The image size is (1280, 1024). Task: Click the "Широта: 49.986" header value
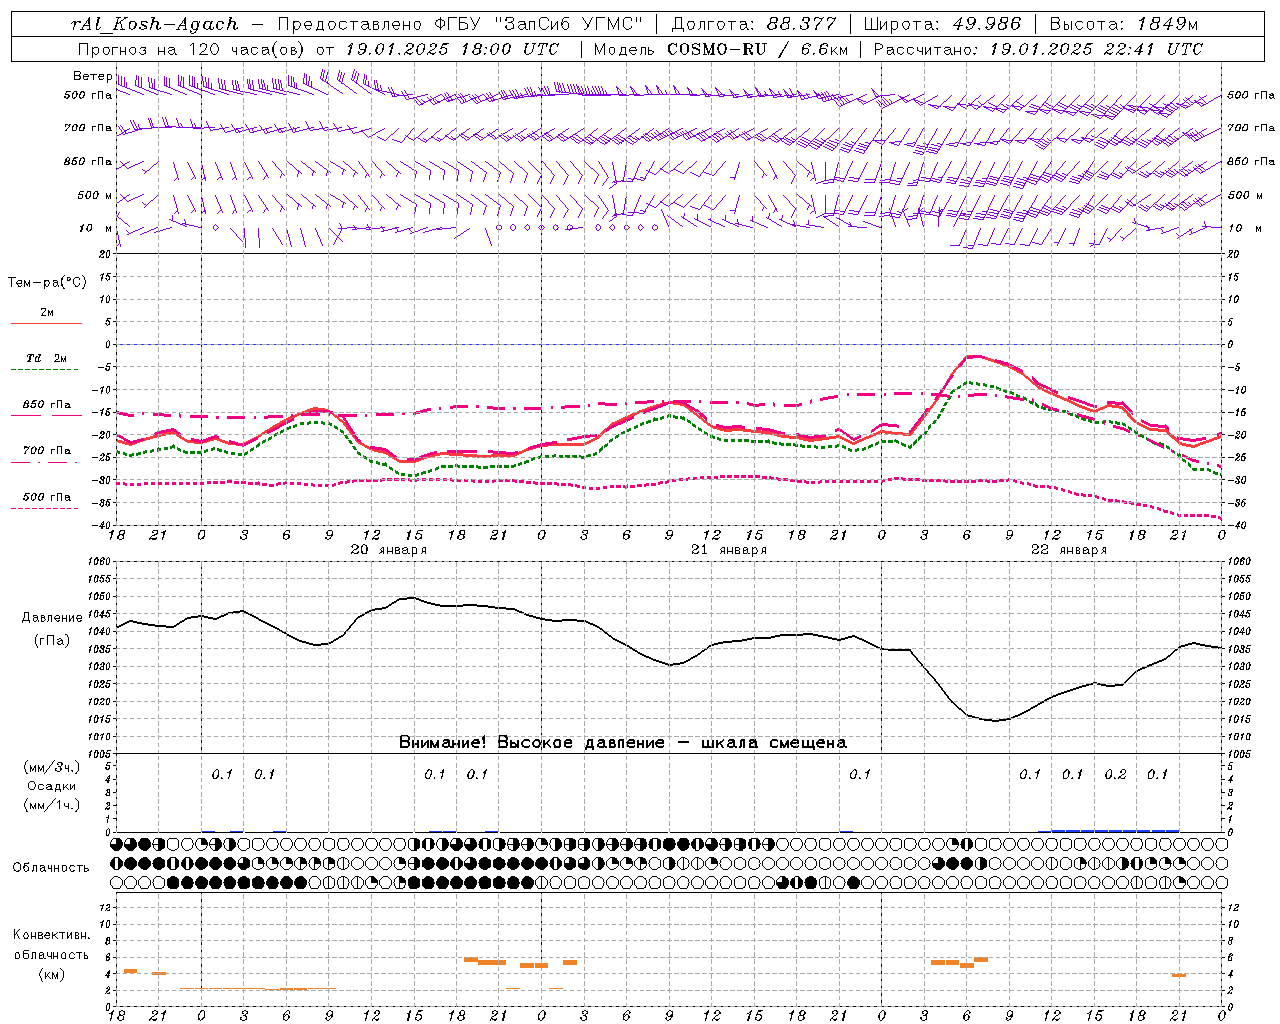(x=942, y=24)
